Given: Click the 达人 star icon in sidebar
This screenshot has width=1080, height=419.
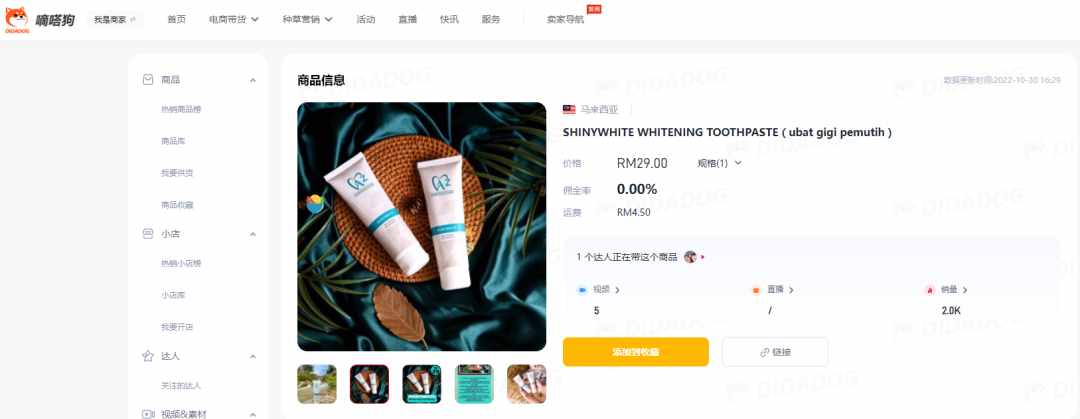Looking at the screenshot, I should (147, 356).
